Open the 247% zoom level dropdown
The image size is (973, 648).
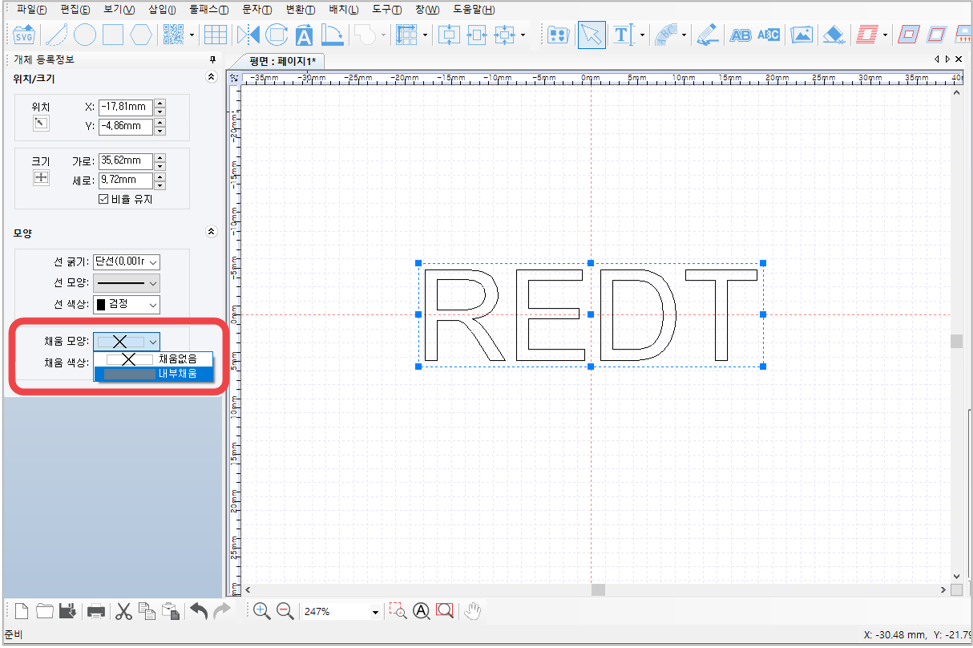tap(375, 612)
